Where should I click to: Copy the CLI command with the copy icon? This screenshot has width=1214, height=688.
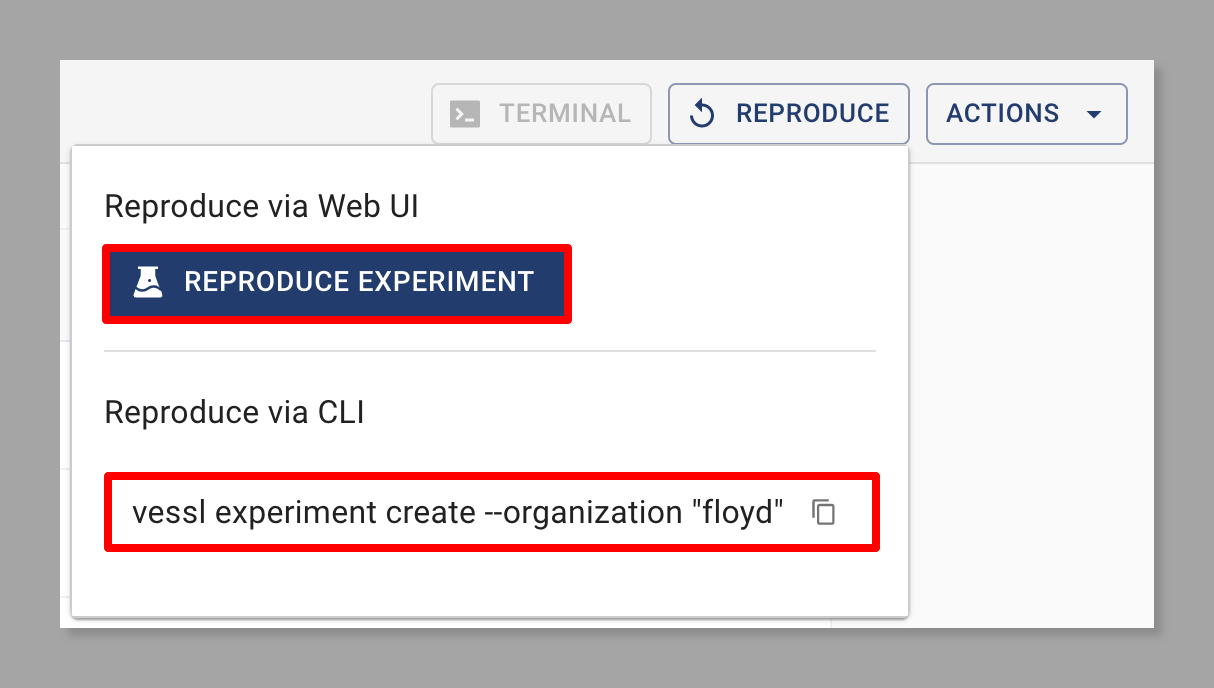pos(823,512)
